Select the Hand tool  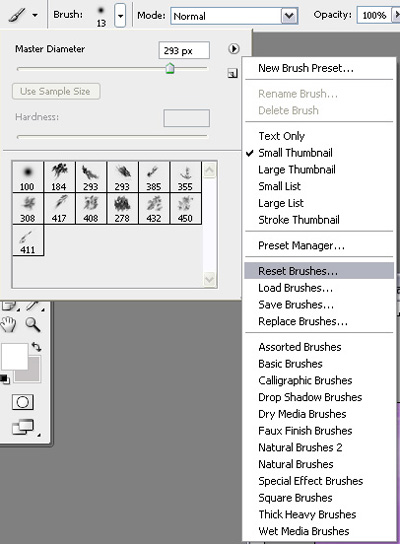click(x=8, y=324)
